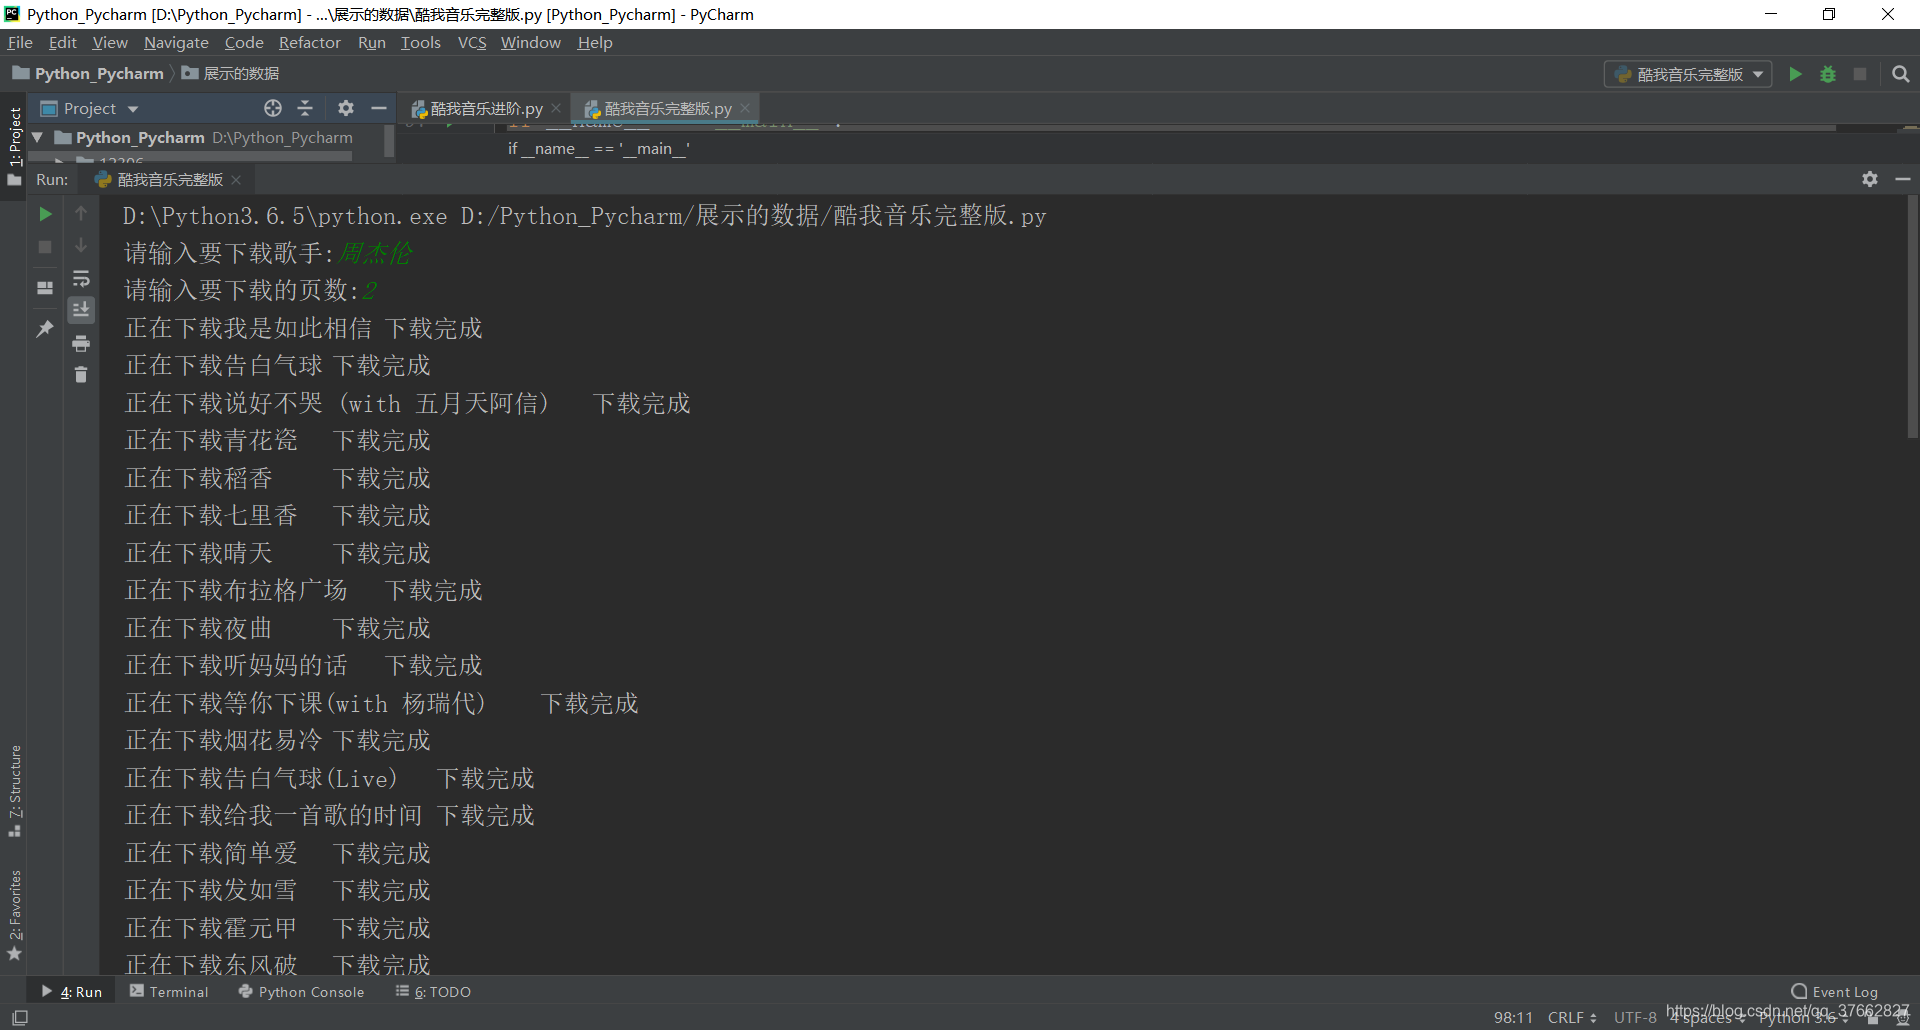Click the stop button in main toolbar
Screen dimensions: 1920x1030
pyautogui.click(x=1860, y=74)
